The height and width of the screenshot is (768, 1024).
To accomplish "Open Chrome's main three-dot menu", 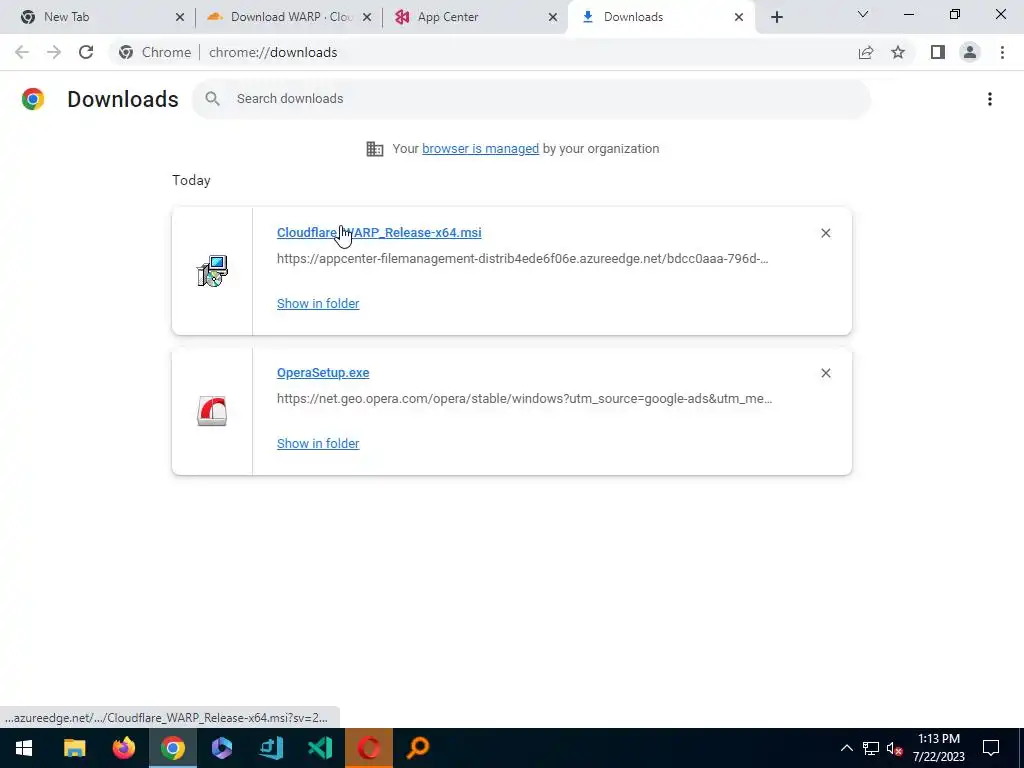I will 1002,52.
